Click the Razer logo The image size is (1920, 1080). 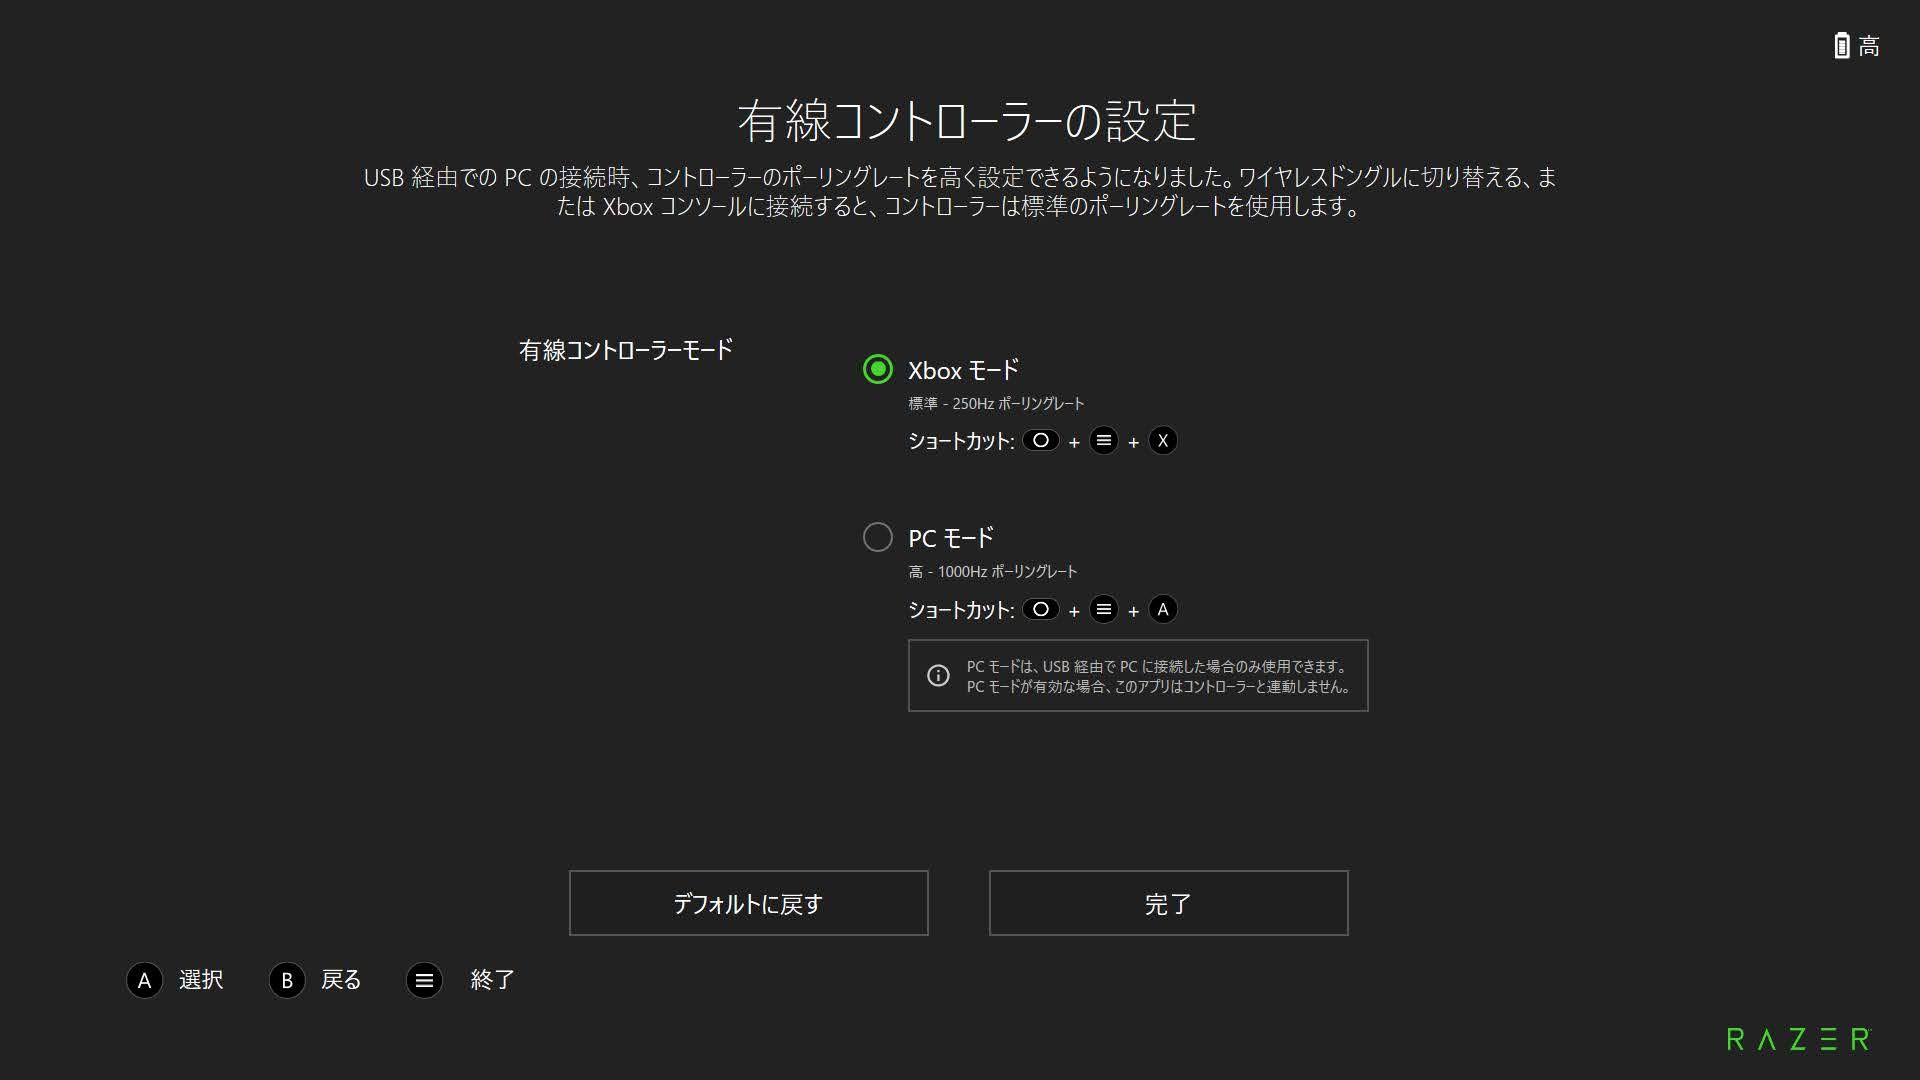click(x=1799, y=1039)
